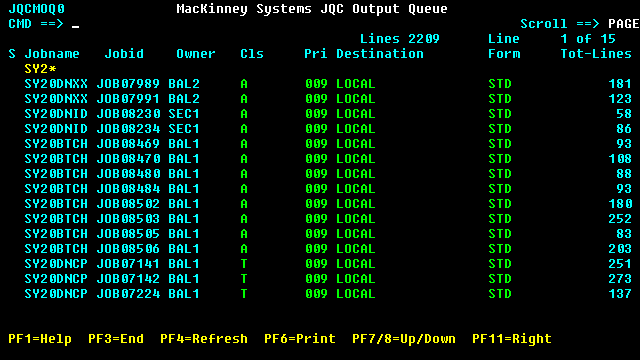The width and height of the screenshot is (640, 360).
Task: Click PF7/8=Up/Down function key label
Action: coord(404,339)
